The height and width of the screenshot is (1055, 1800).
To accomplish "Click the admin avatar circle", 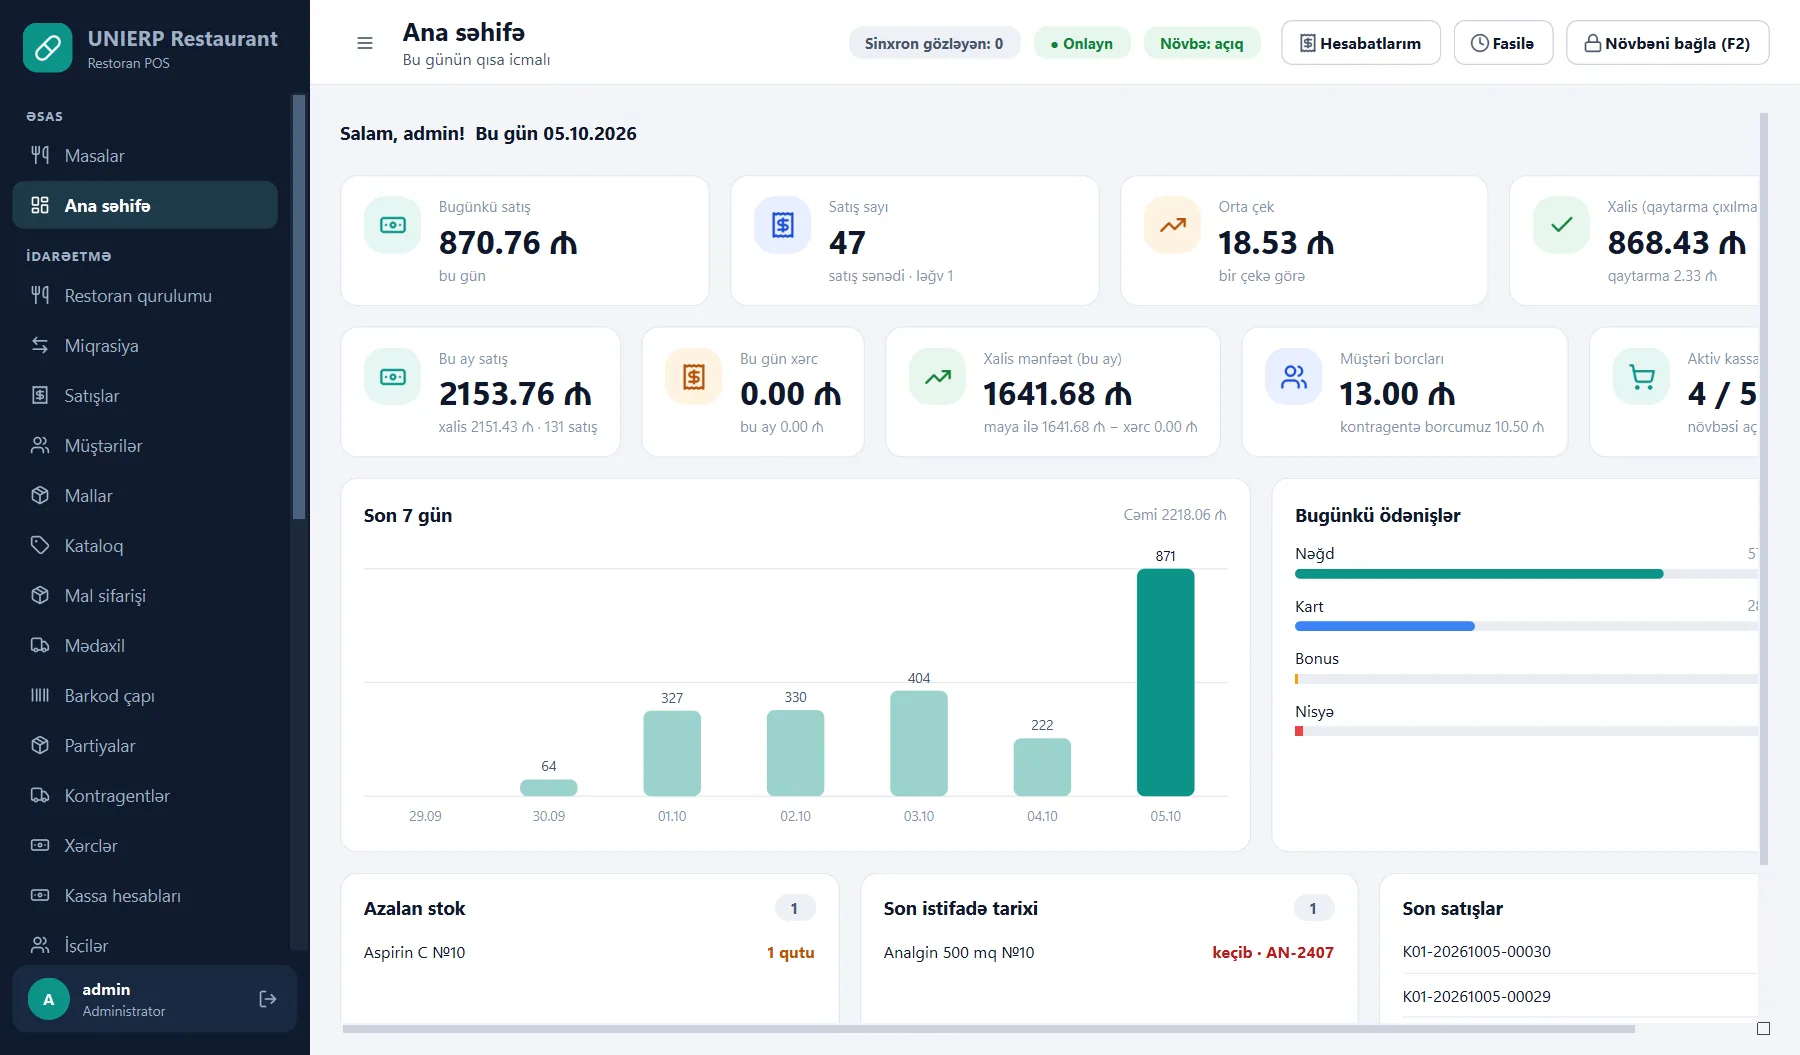I will (49, 999).
